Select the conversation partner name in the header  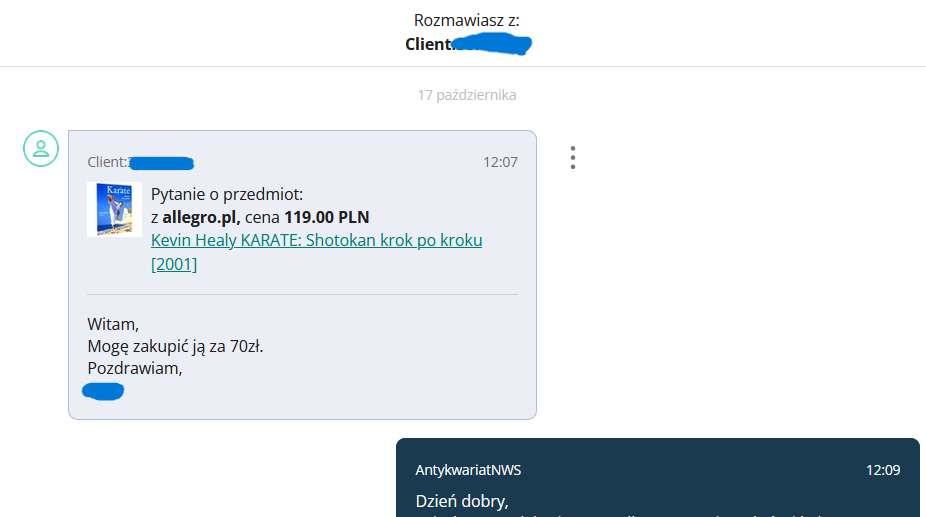pyautogui.click(x=468, y=44)
